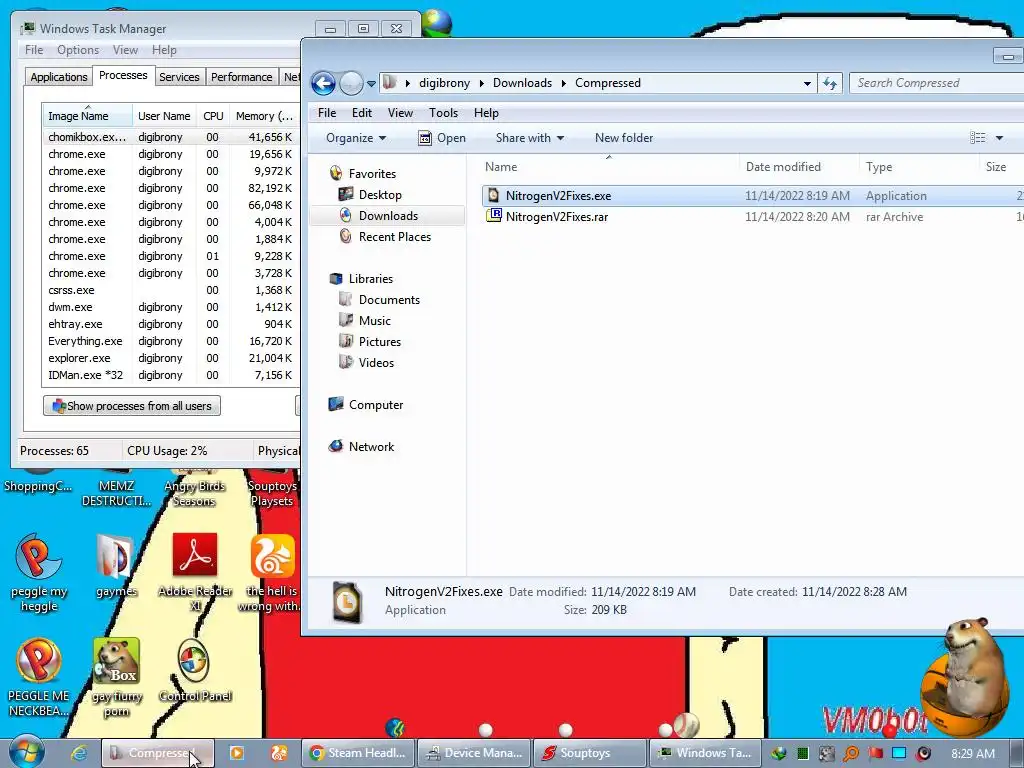Expand the Share with dropdown

click(530, 138)
